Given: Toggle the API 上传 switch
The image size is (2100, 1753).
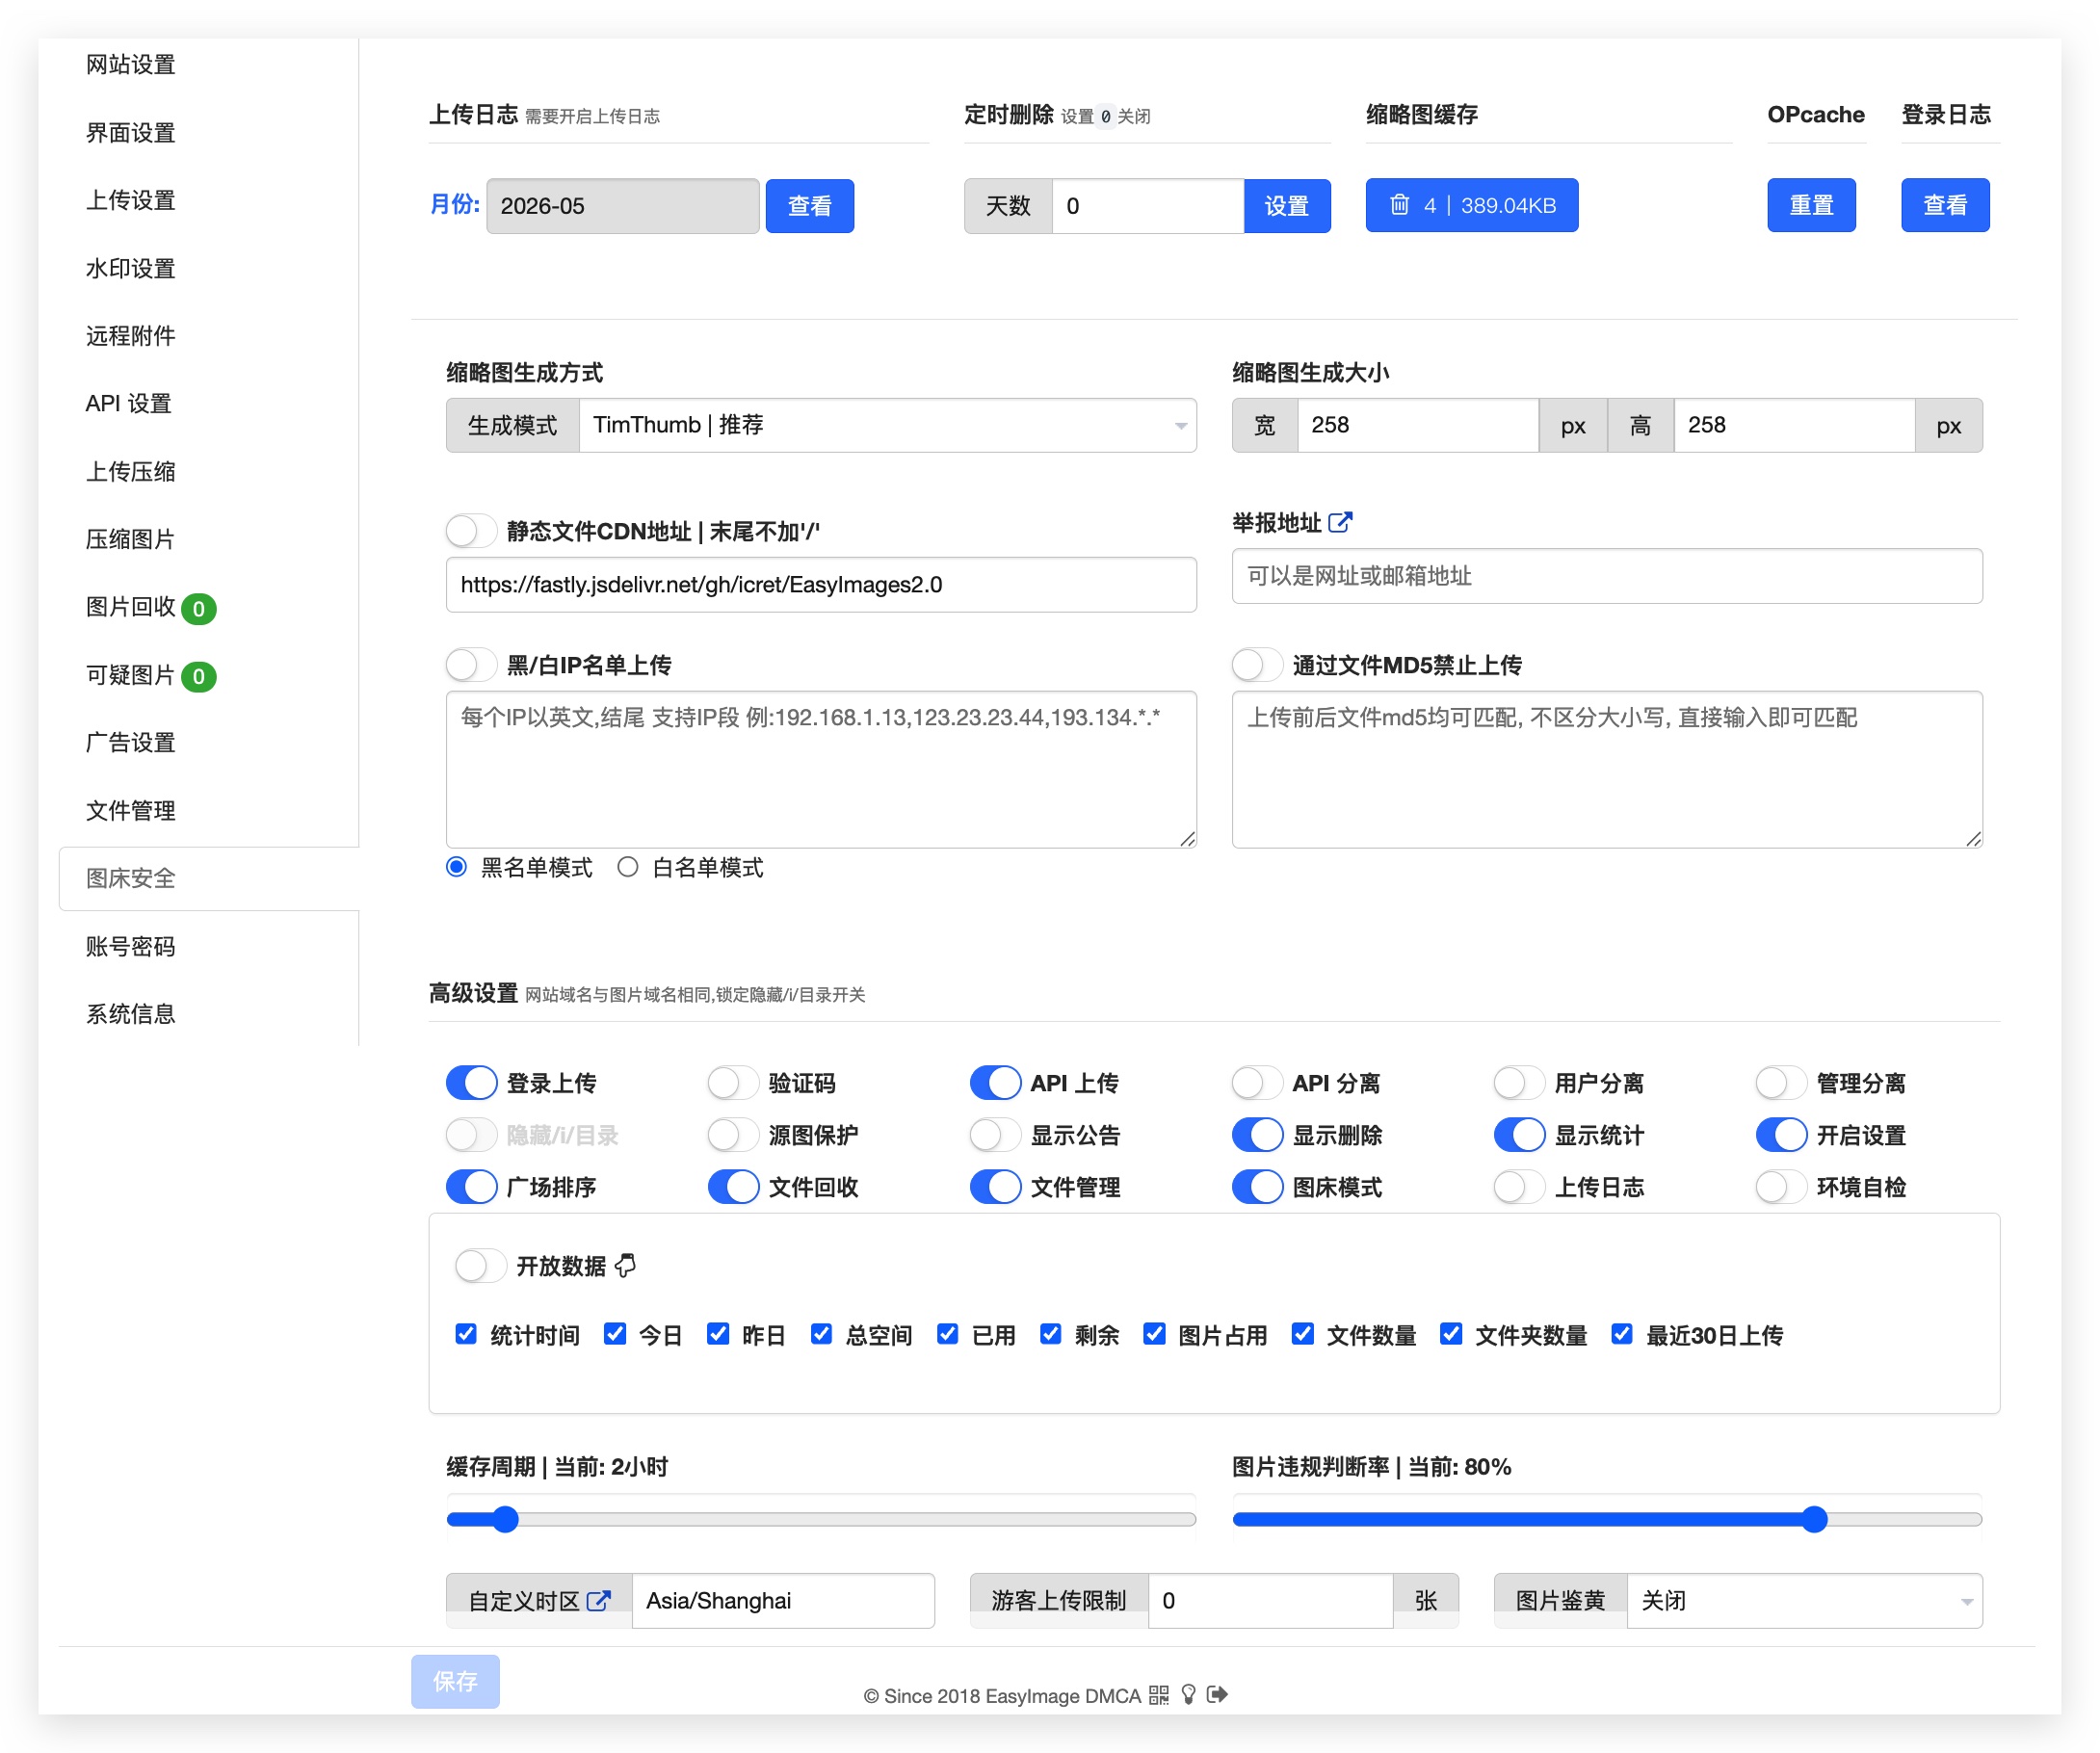Looking at the screenshot, I should click(x=995, y=1082).
